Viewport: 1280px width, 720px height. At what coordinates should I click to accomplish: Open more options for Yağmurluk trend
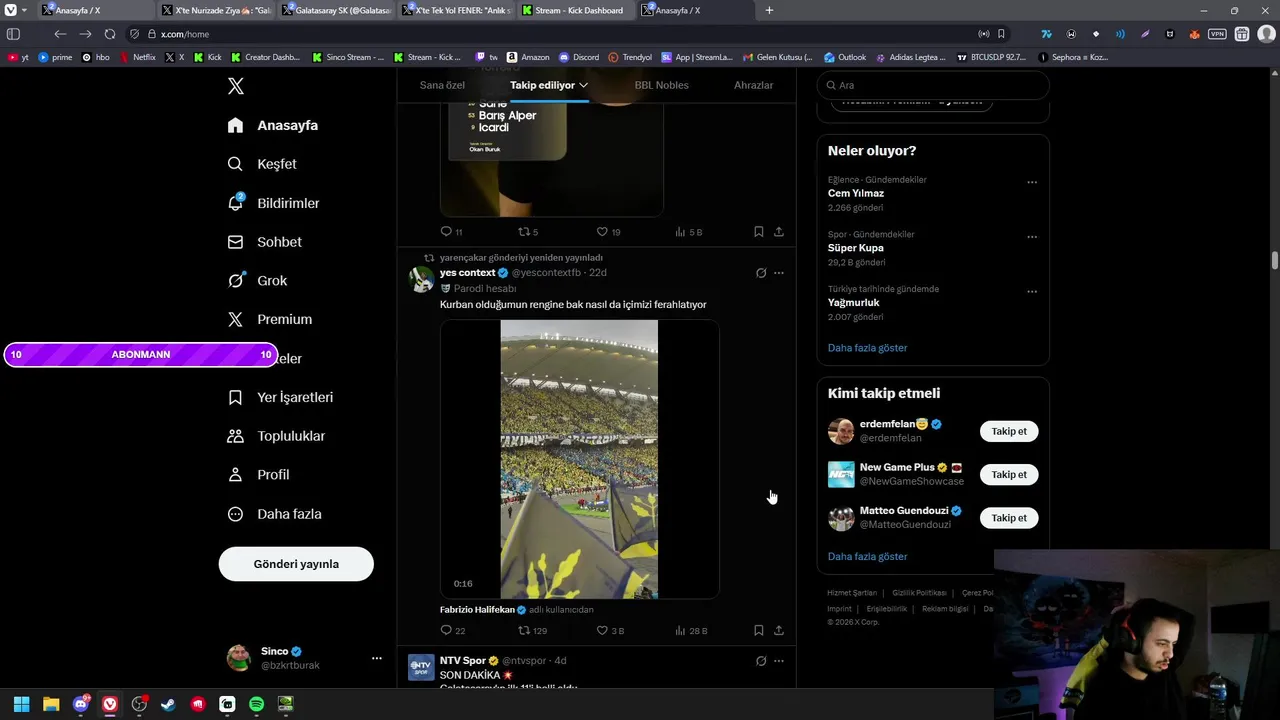[1032, 292]
